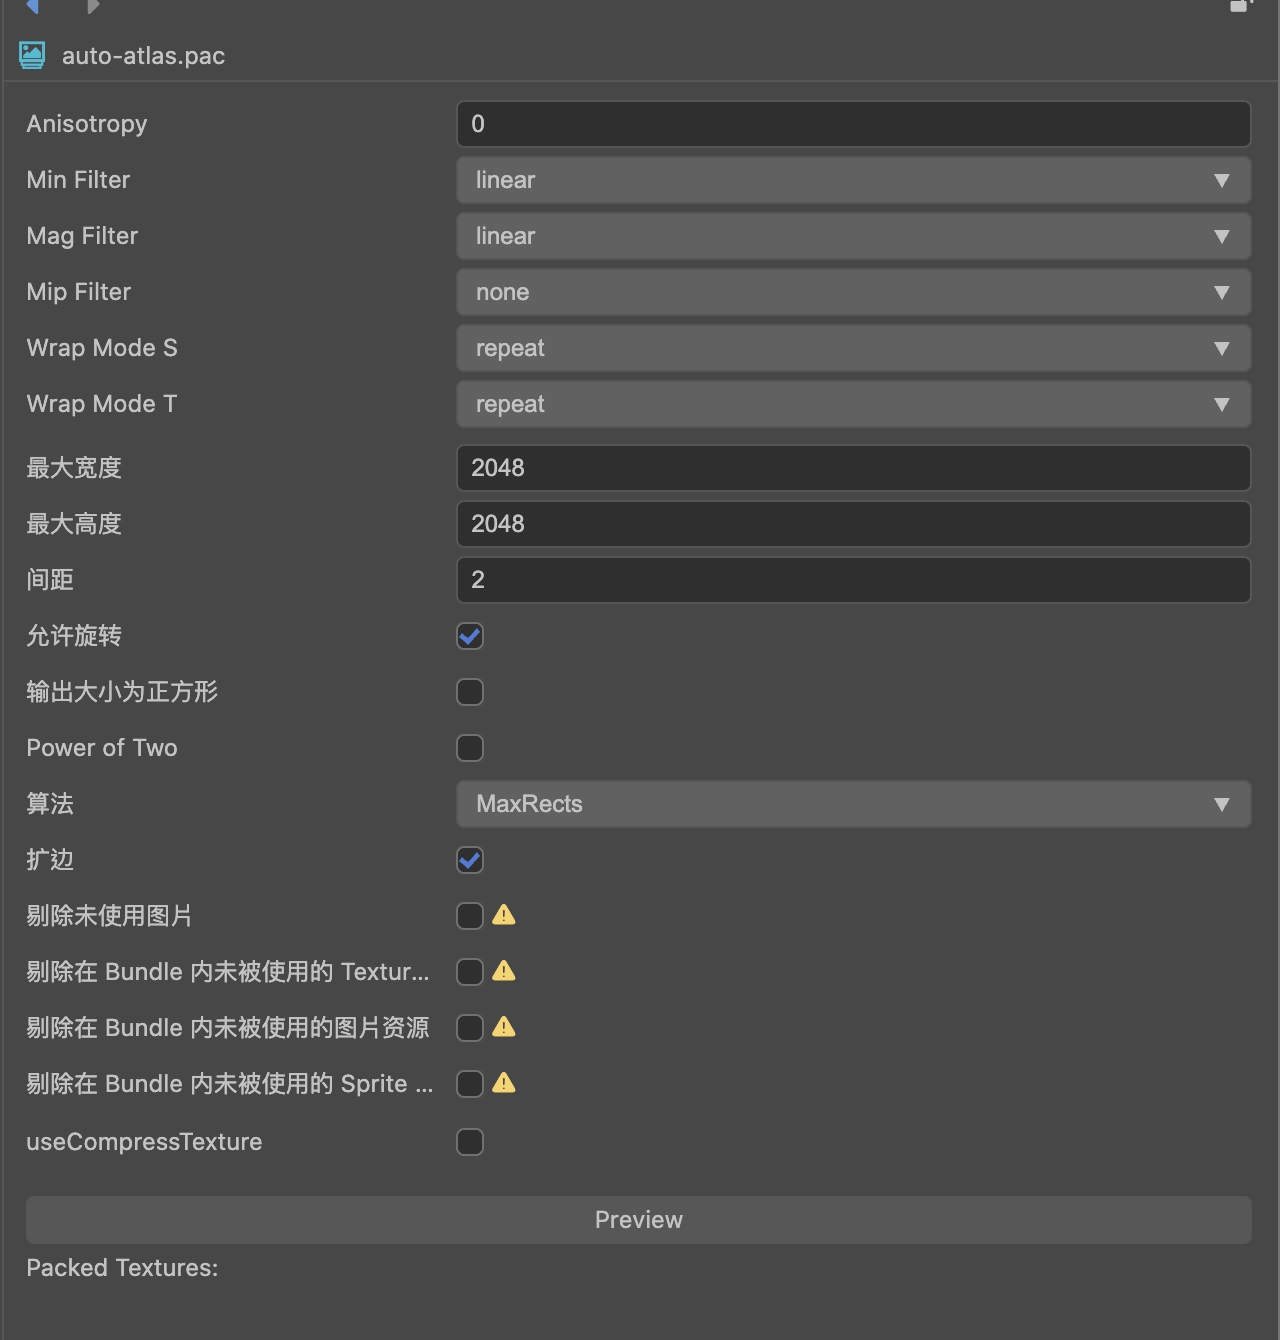This screenshot has height=1340, width=1280.
Task: Uncheck the 扩边 checkbox
Action: click(470, 860)
